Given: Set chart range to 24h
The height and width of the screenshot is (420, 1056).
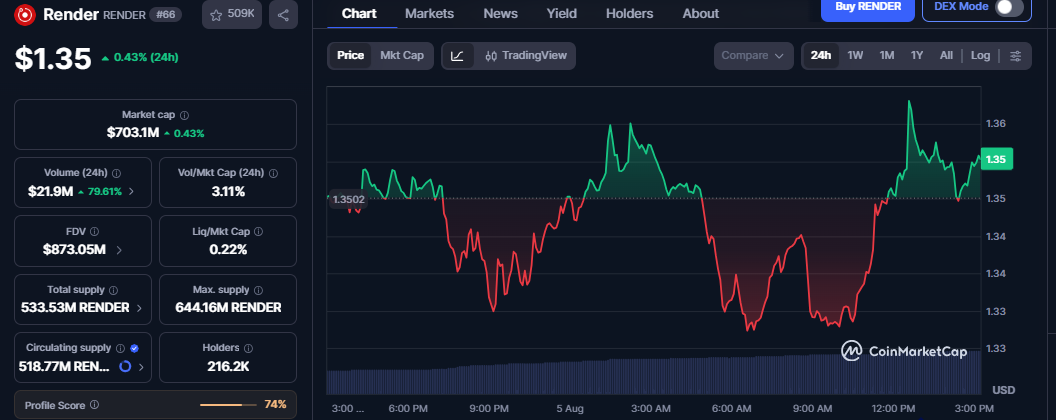Looking at the screenshot, I should [x=821, y=56].
